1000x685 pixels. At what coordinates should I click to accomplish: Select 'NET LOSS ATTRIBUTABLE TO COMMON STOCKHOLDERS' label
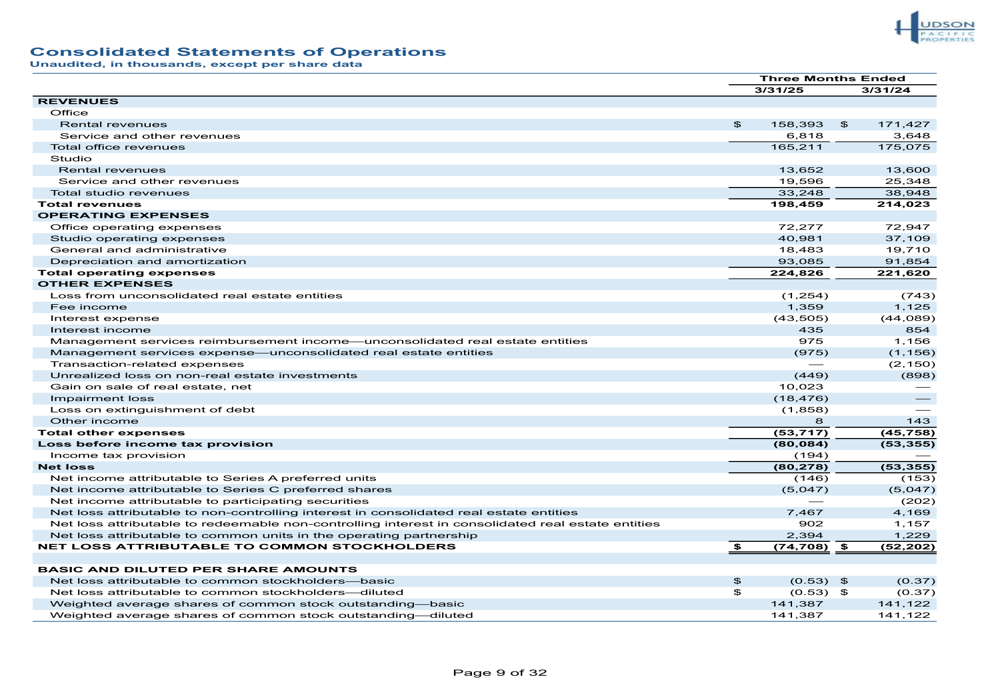(x=247, y=547)
